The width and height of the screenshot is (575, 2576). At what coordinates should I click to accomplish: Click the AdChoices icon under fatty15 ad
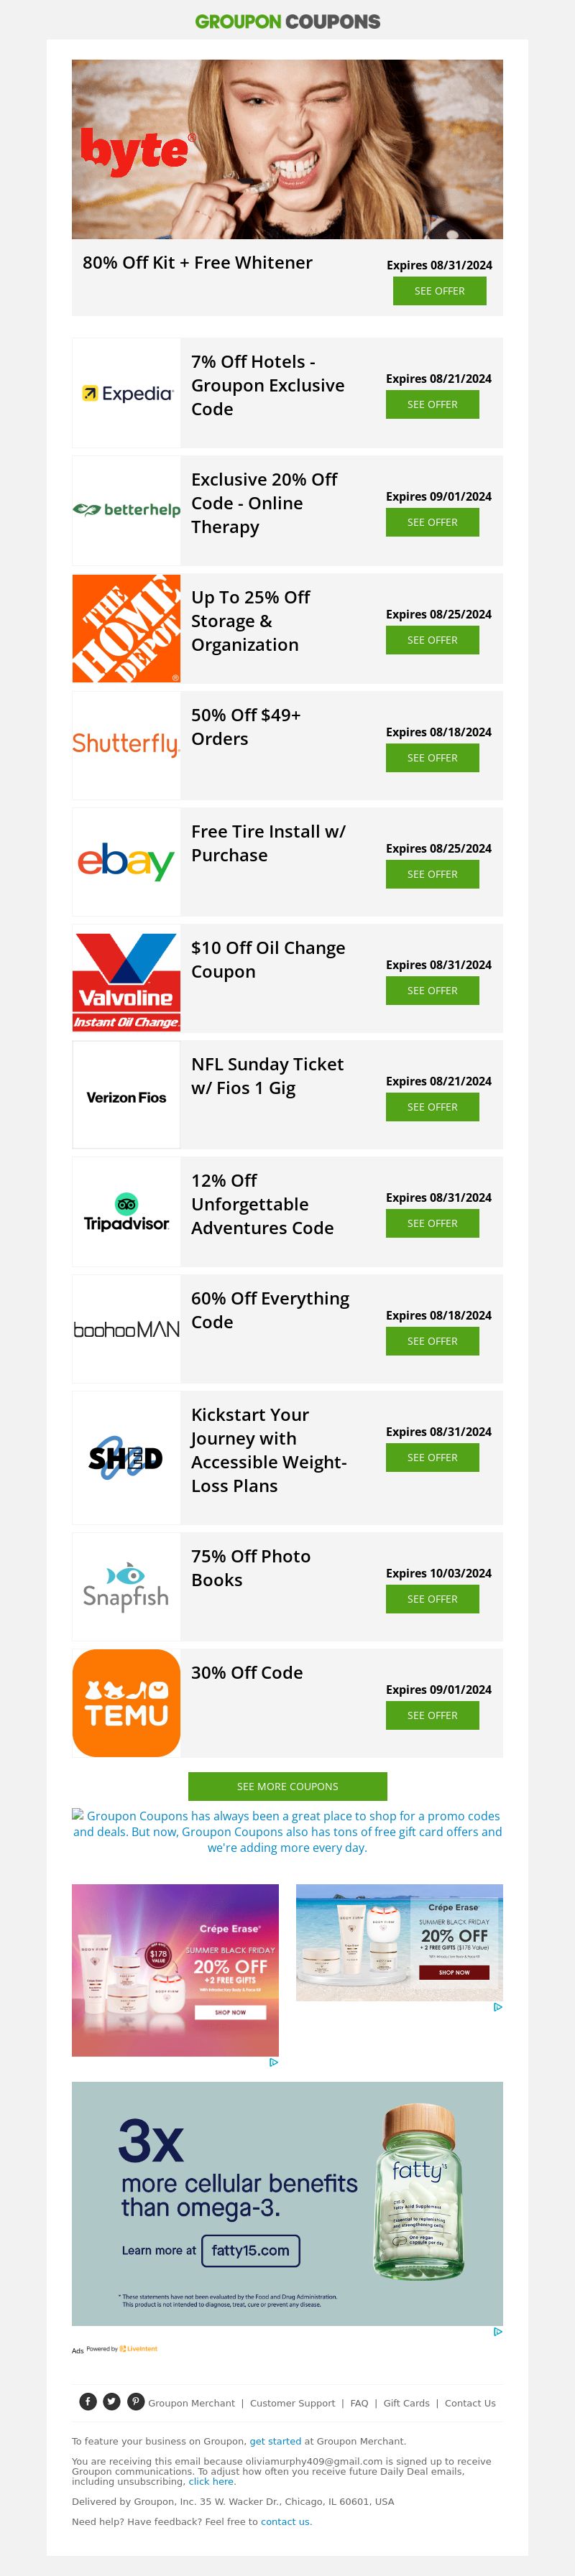click(497, 2331)
